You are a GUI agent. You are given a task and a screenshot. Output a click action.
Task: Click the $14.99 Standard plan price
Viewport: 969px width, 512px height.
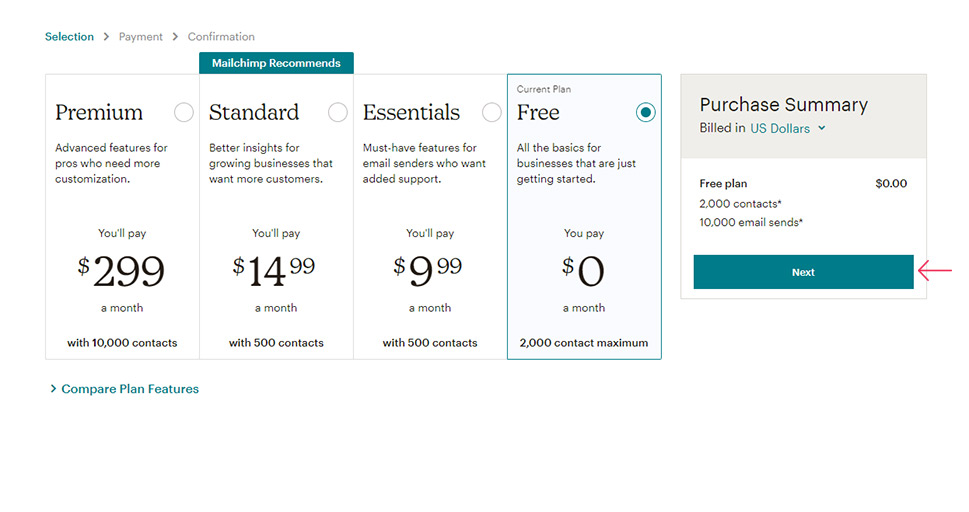pyautogui.click(x=274, y=271)
